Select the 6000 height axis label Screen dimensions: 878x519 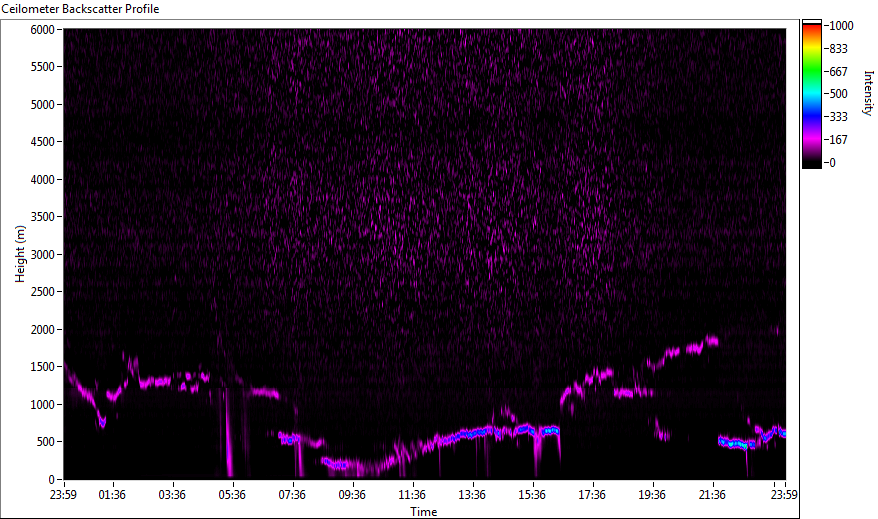point(43,30)
